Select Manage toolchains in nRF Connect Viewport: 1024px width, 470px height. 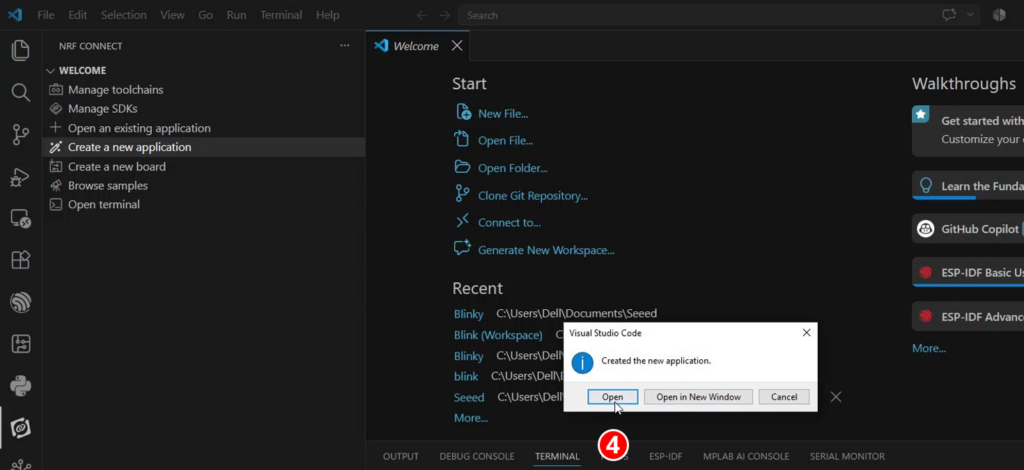[x=116, y=89]
